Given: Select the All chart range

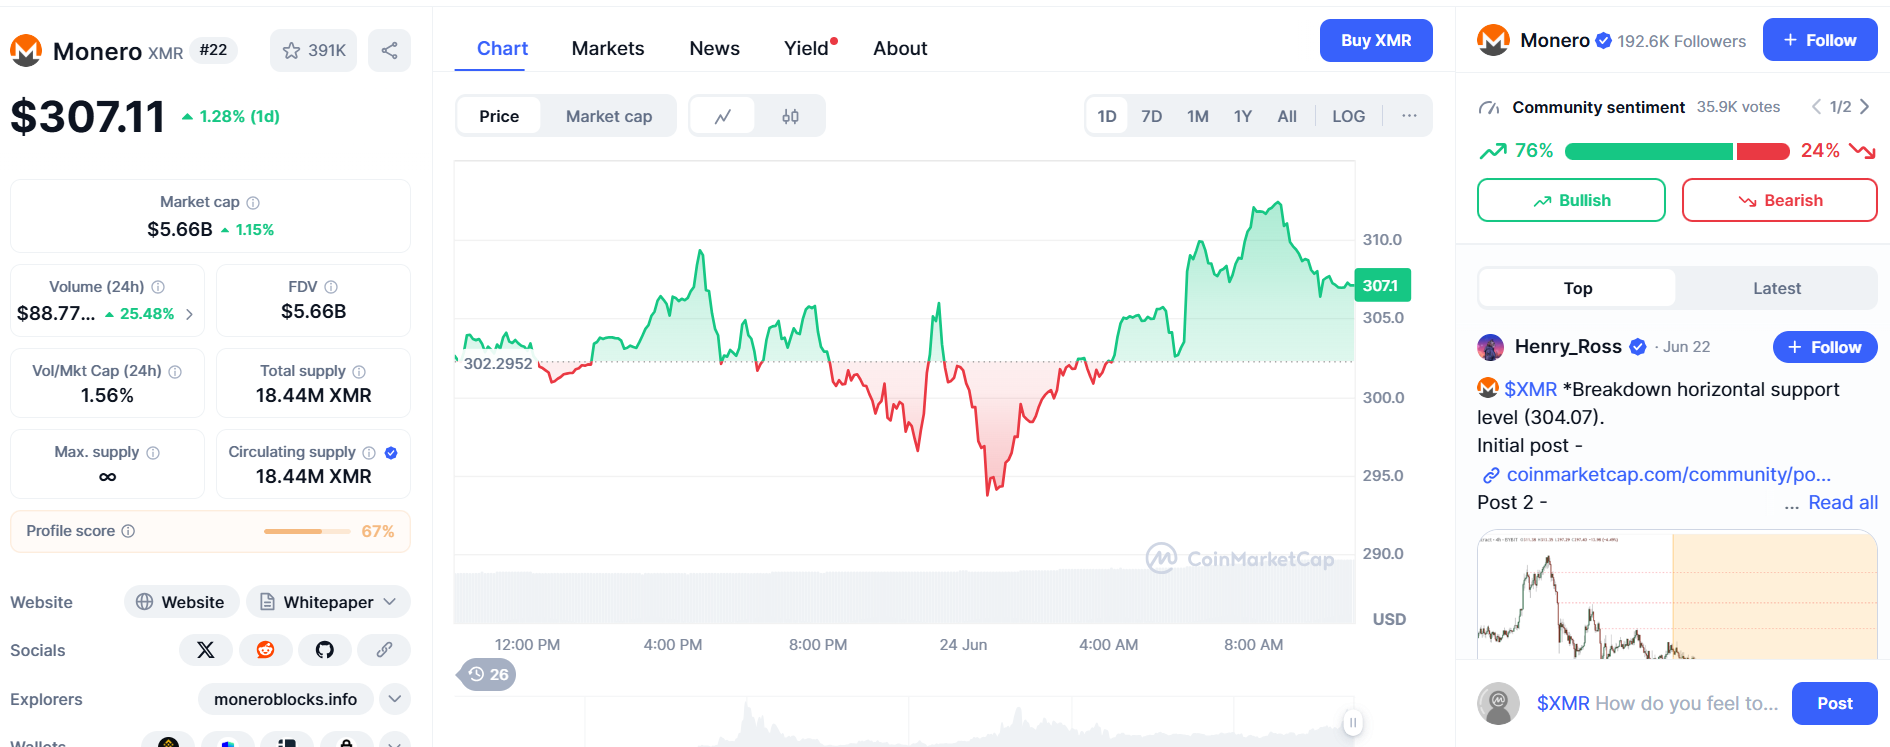Looking at the screenshot, I should click(1287, 116).
